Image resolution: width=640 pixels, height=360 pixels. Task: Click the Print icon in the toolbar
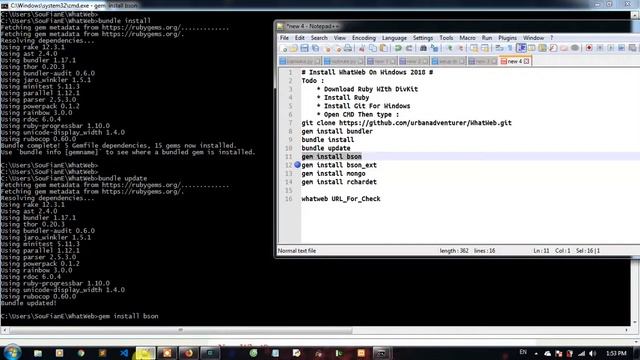(x=348, y=49)
